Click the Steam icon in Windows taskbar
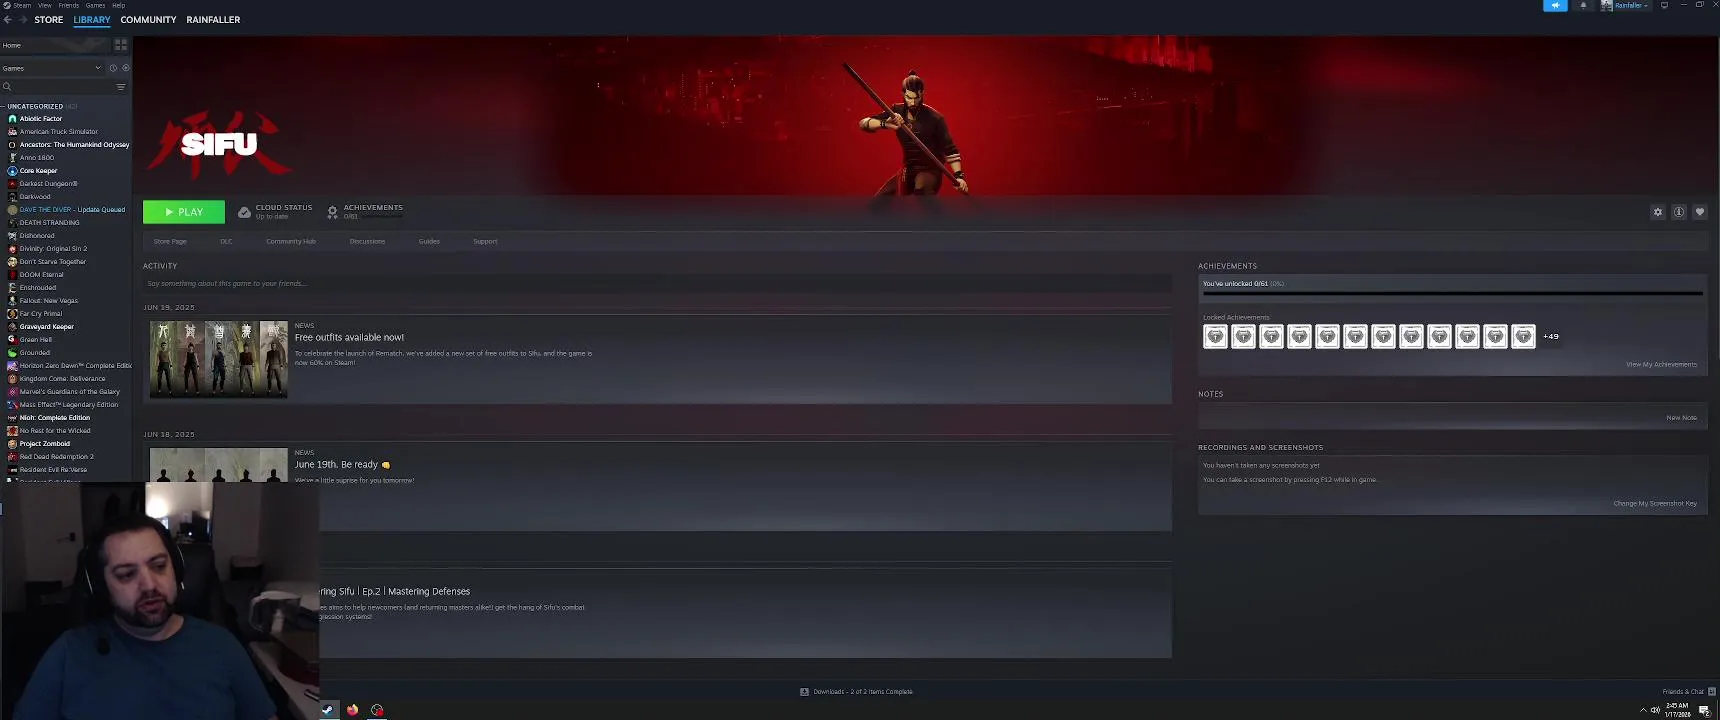The height and width of the screenshot is (720, 1720). (327, 710)
